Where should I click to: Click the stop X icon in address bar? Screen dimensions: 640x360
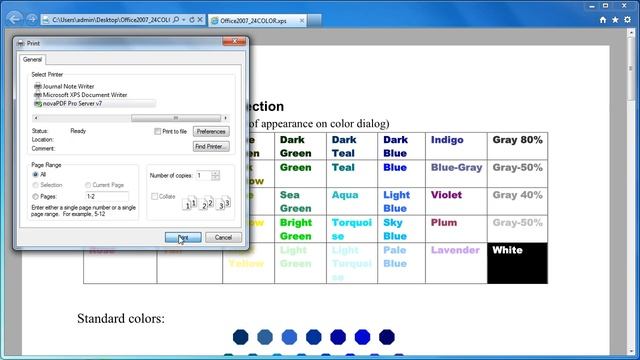pyautogui.click(x=200, y=20)
